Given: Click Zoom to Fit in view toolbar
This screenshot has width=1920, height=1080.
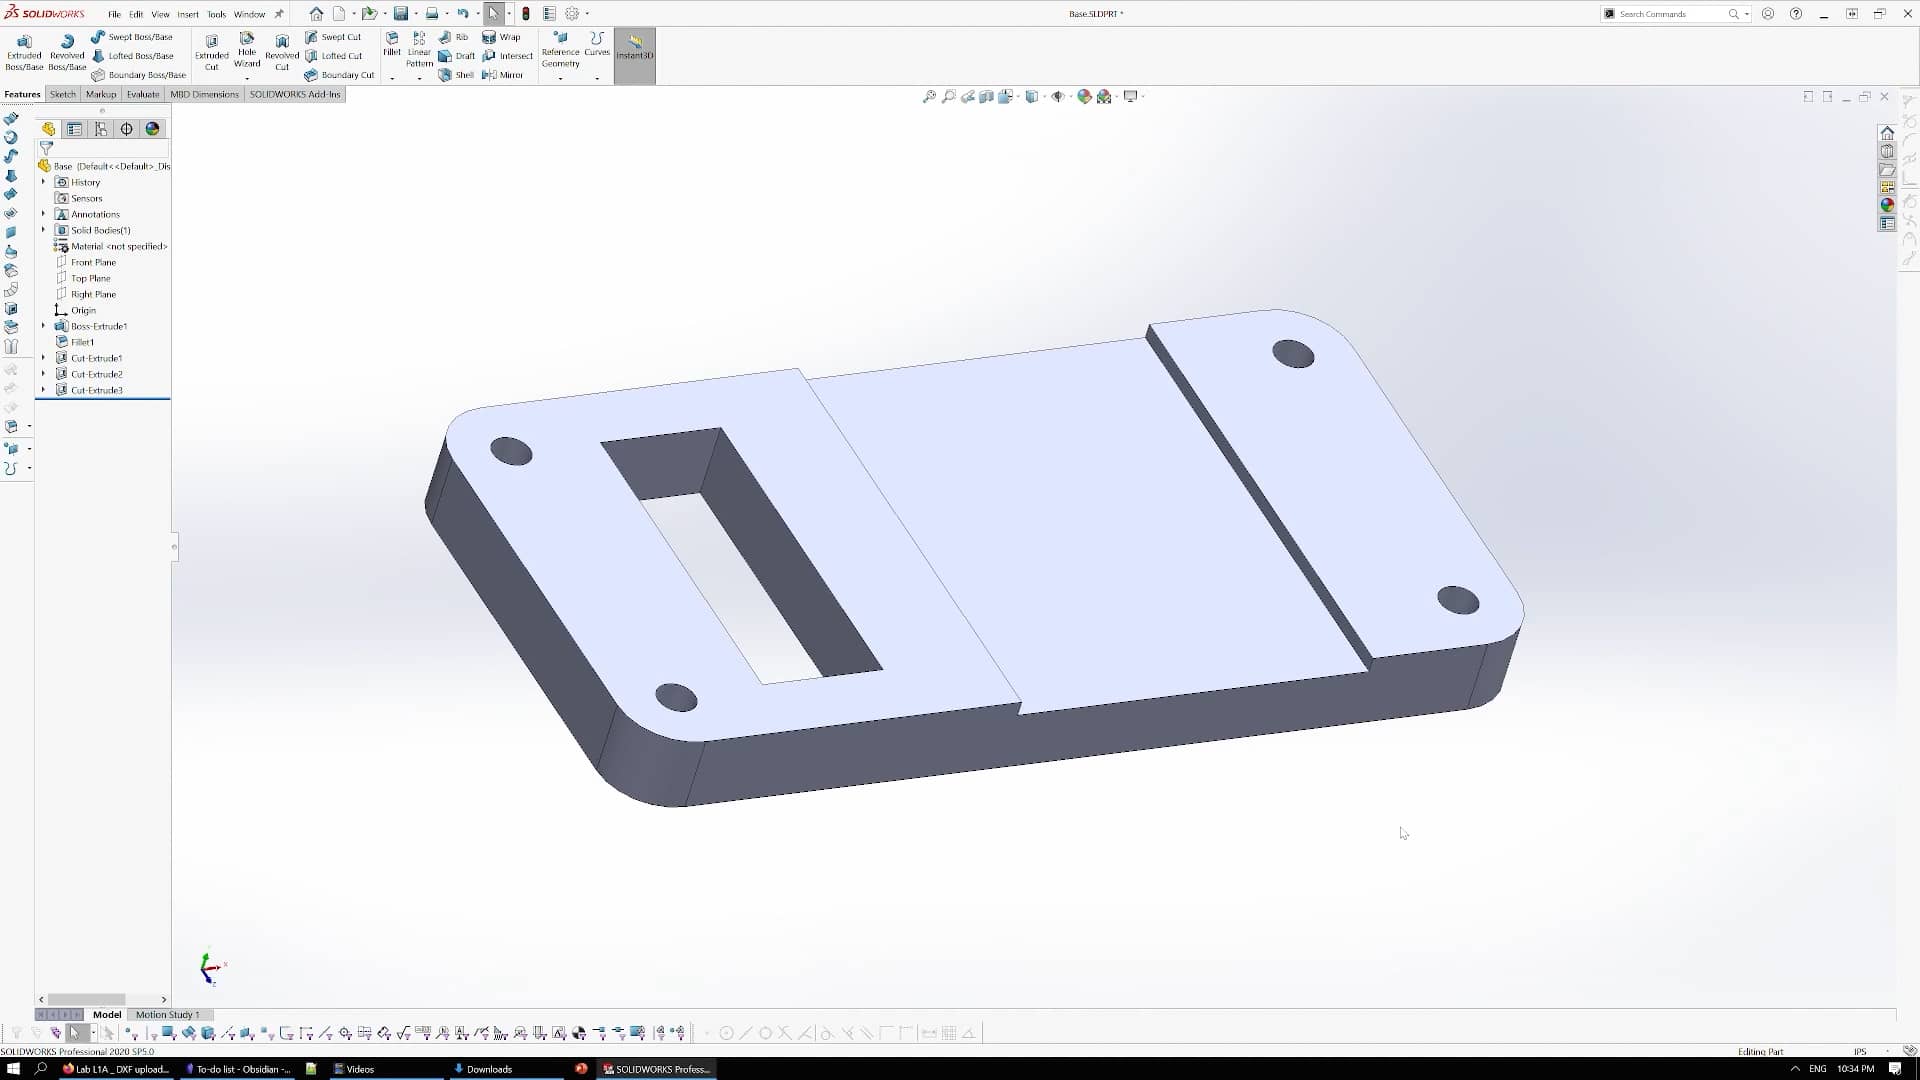Looking at the screenshot, I should click(930, 96).
